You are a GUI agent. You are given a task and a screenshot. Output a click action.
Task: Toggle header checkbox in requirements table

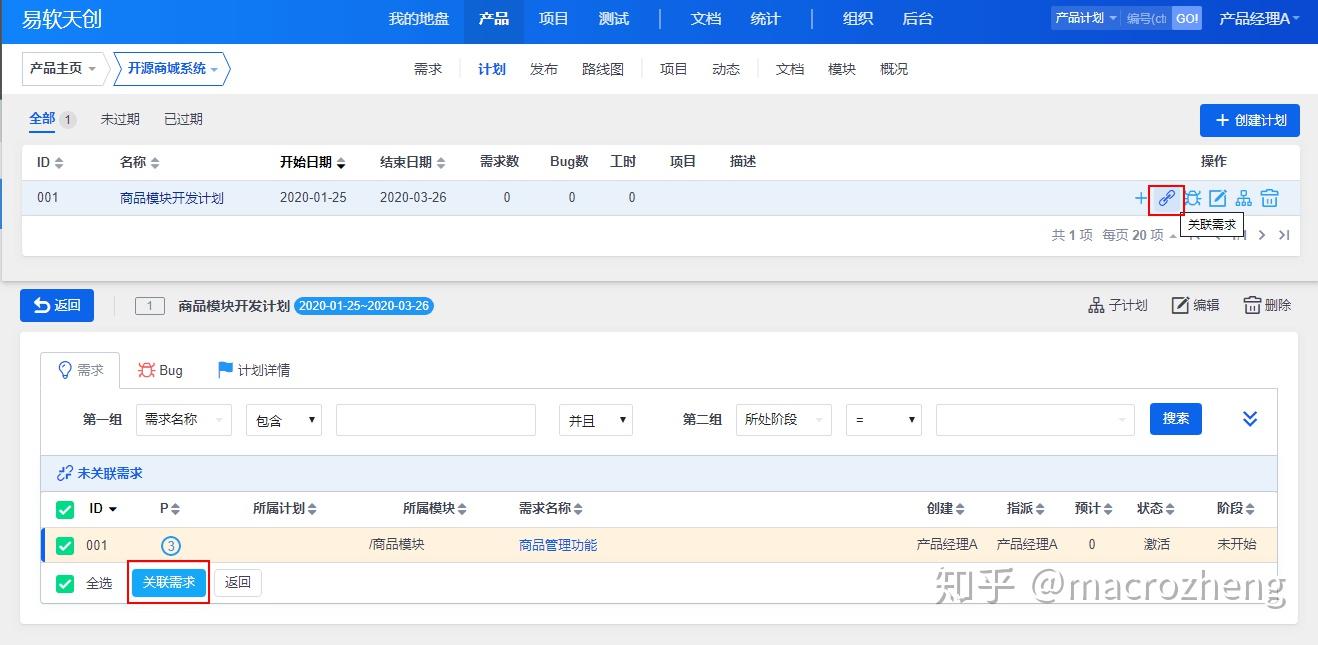pos(65,510)
